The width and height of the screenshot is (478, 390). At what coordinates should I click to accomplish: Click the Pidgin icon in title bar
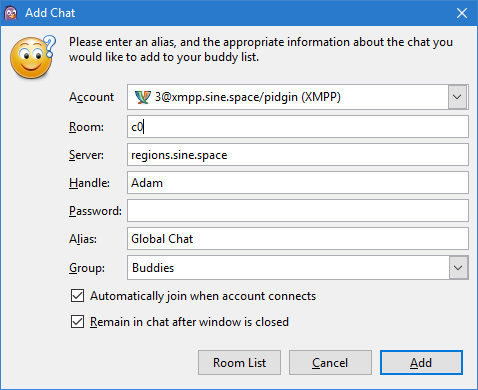tap(11, 13)
